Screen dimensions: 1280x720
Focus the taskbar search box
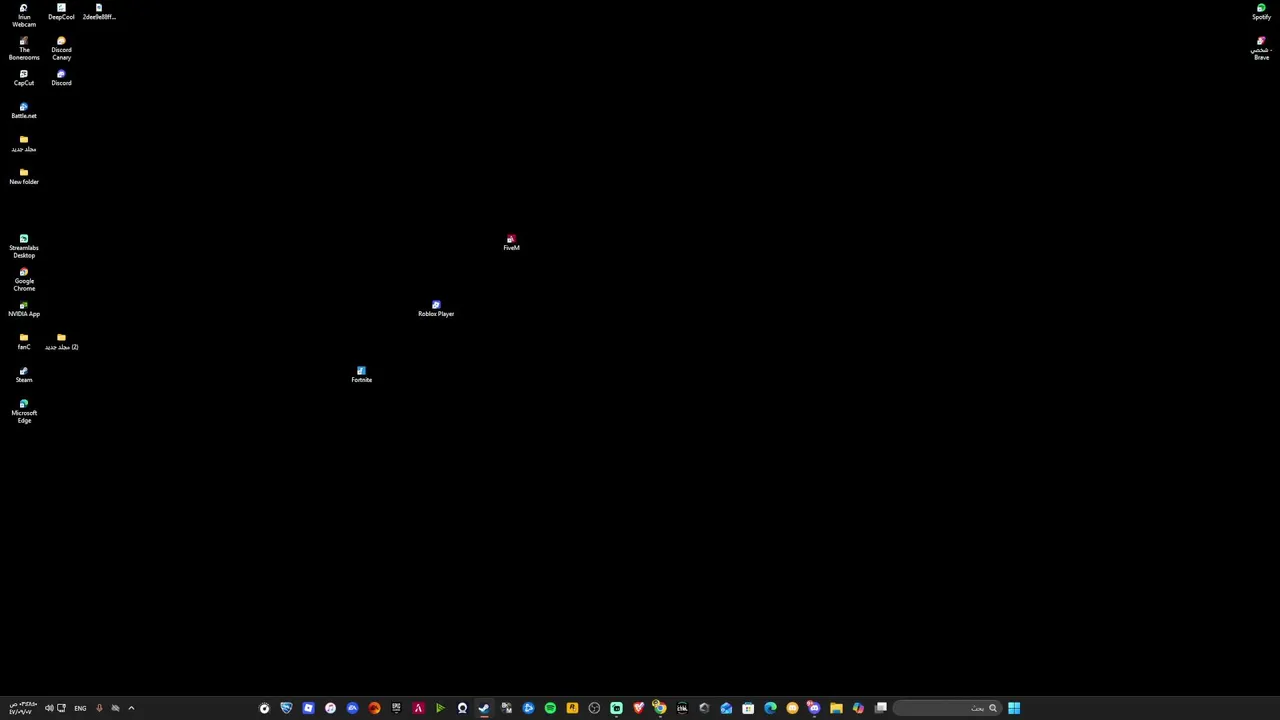coord(947,708)
